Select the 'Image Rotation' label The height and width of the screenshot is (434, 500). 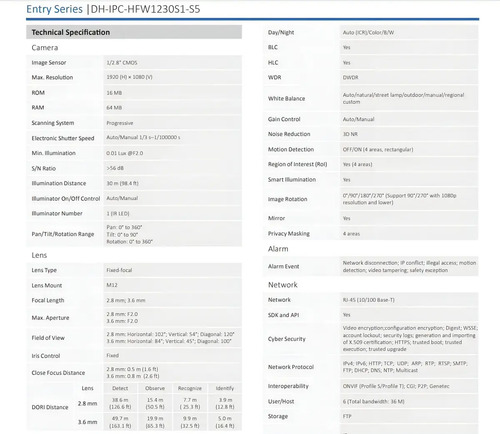coord(288,199)
